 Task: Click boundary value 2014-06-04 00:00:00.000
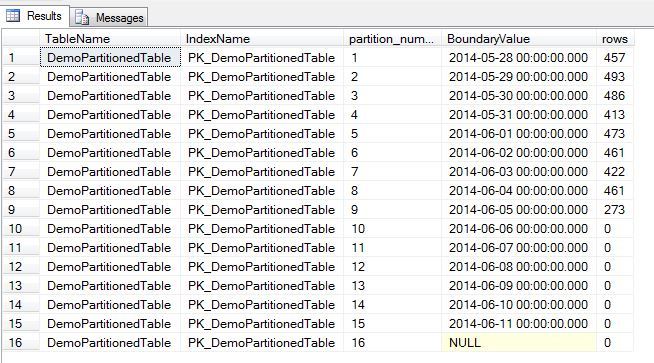[x=519, y=191]
